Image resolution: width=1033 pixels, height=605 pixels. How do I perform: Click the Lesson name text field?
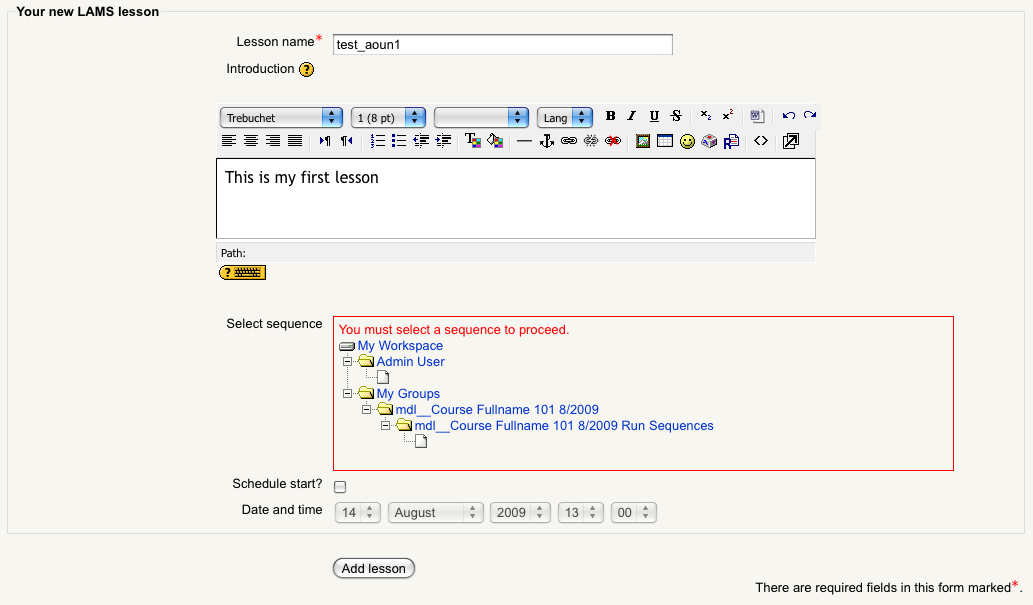pyautogui.click(x=502, y=45)
